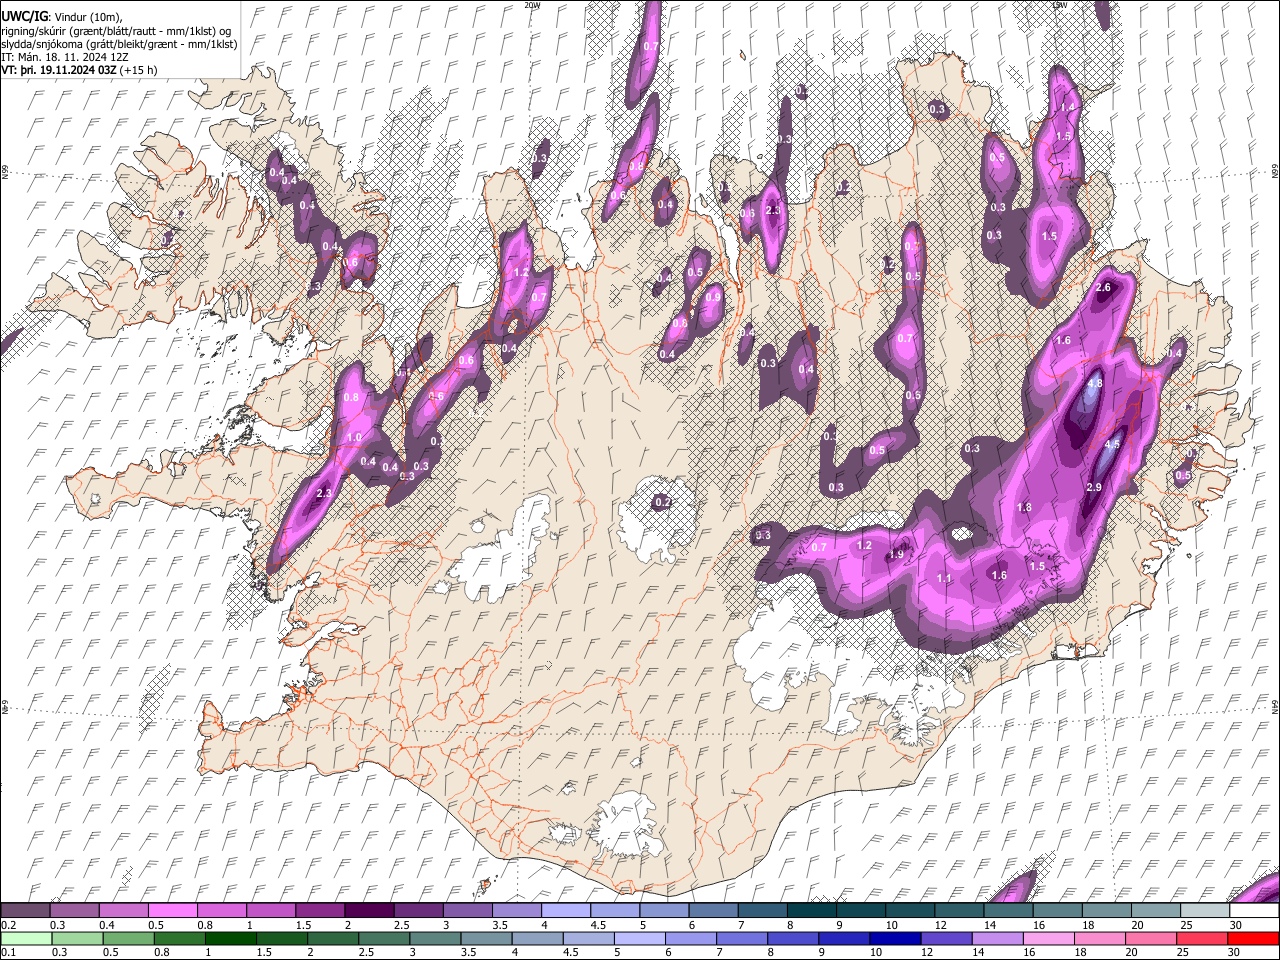
Task: Select upper legend swatch between 2.5 and 3
Action: point(418,911)
